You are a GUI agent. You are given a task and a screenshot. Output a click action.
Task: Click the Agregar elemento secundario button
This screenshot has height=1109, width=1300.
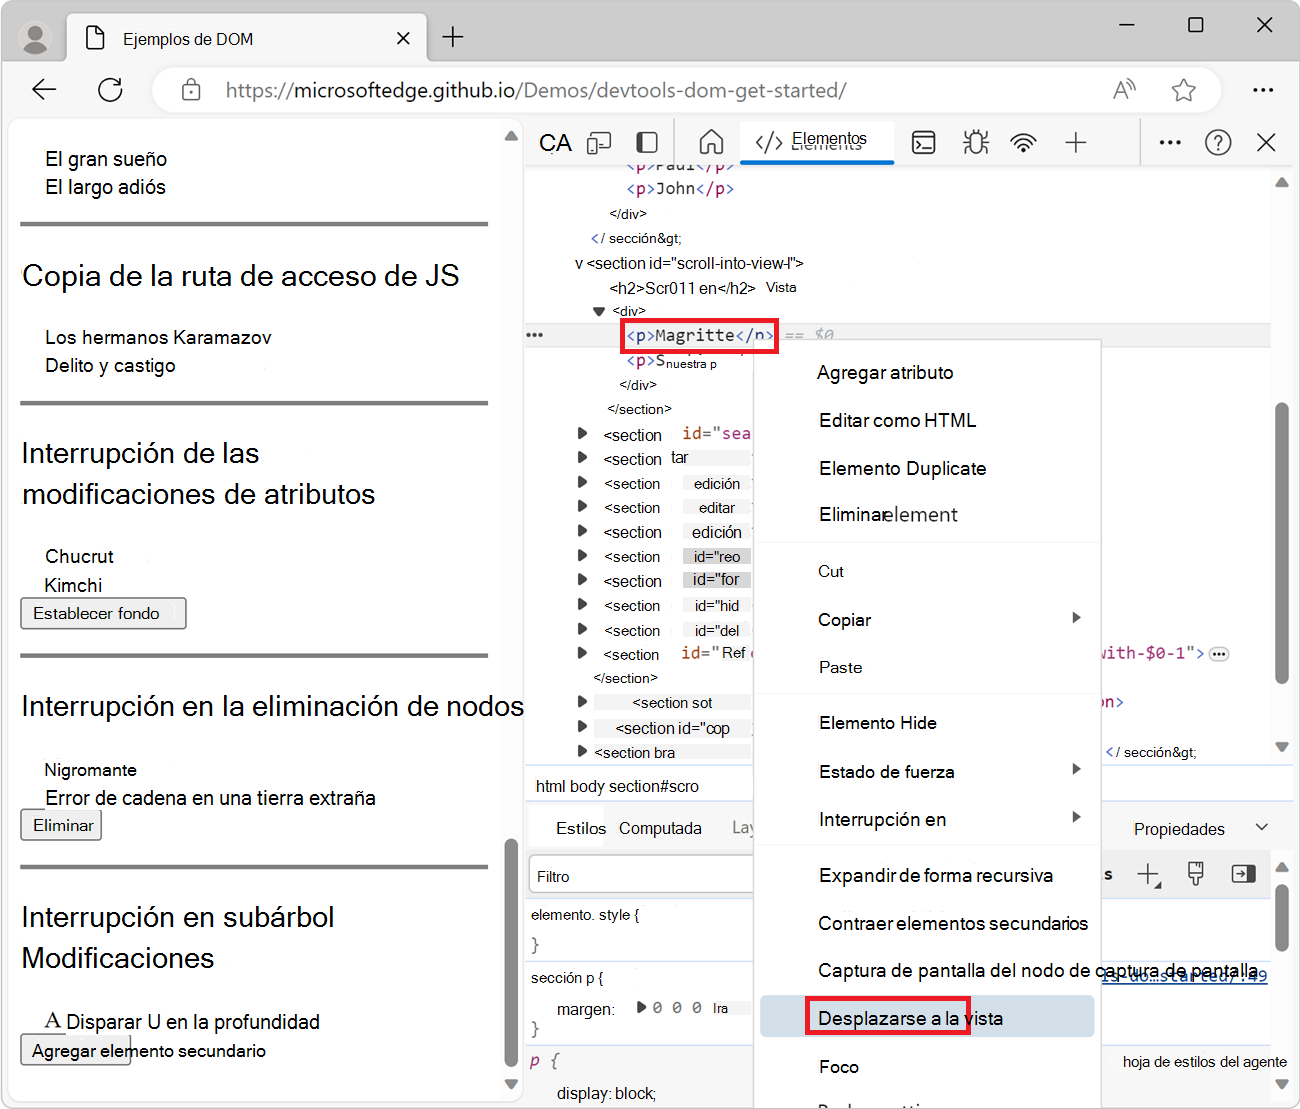click(x=76, y=1050)
